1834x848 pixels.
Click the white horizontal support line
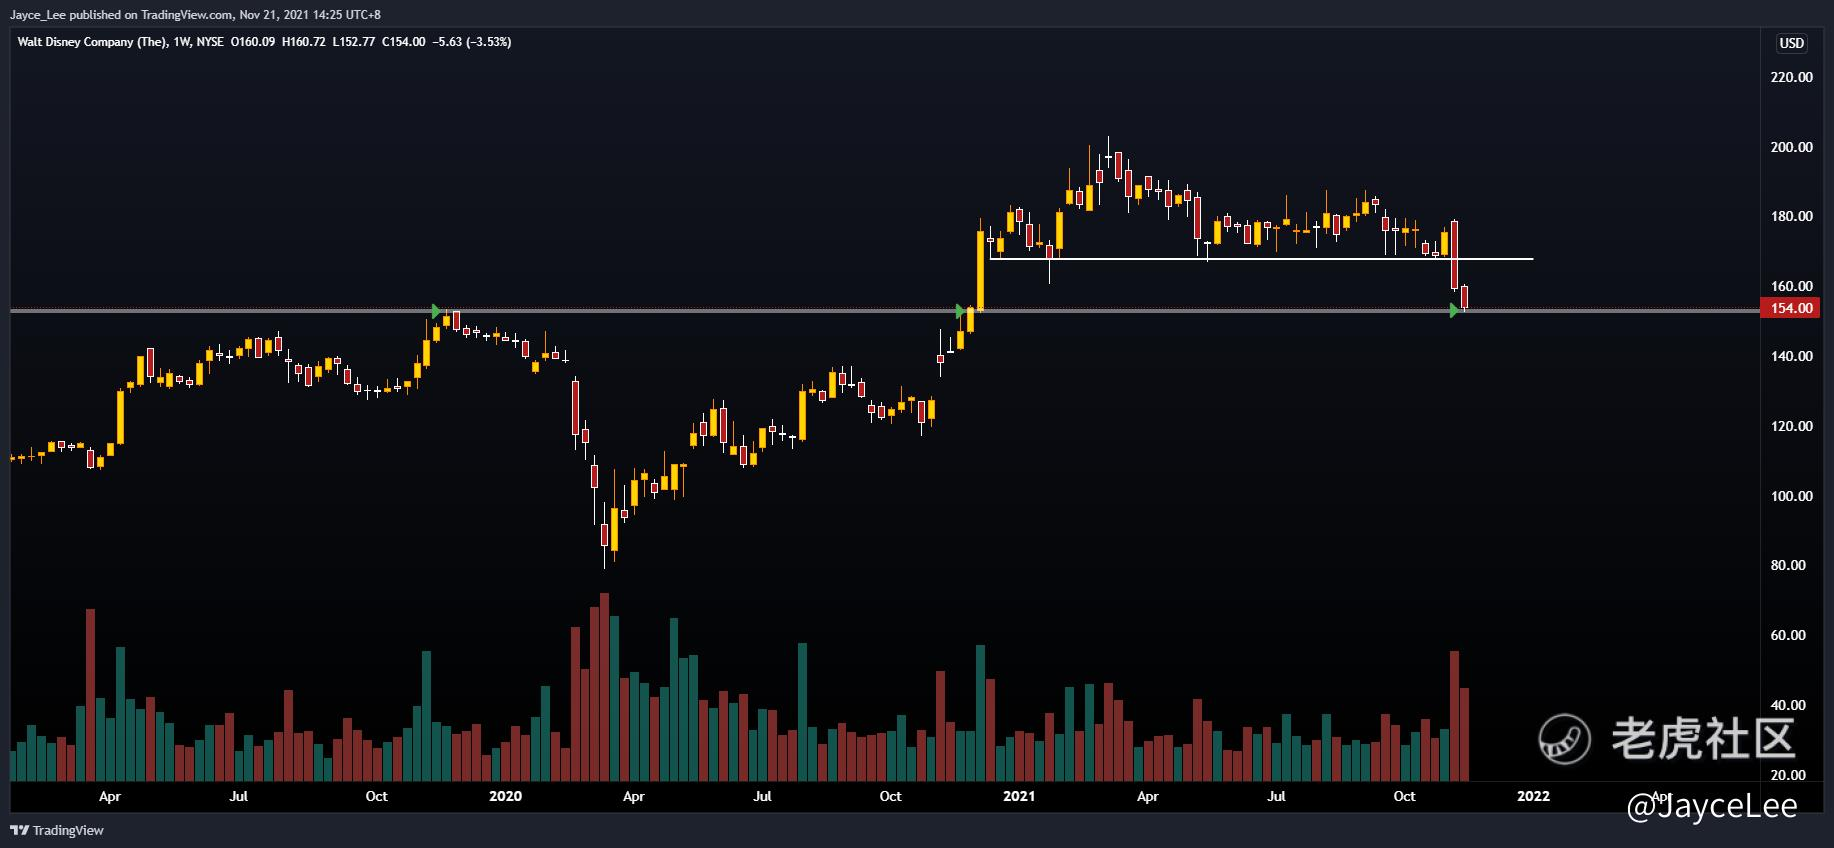[x=1261, y=259]
